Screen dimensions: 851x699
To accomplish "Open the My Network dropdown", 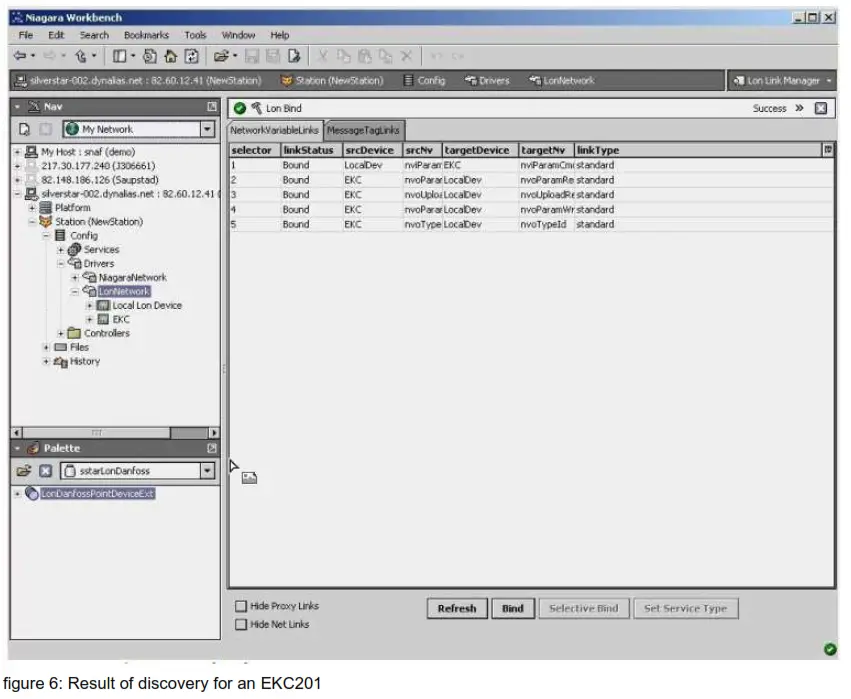I will 207,129.
